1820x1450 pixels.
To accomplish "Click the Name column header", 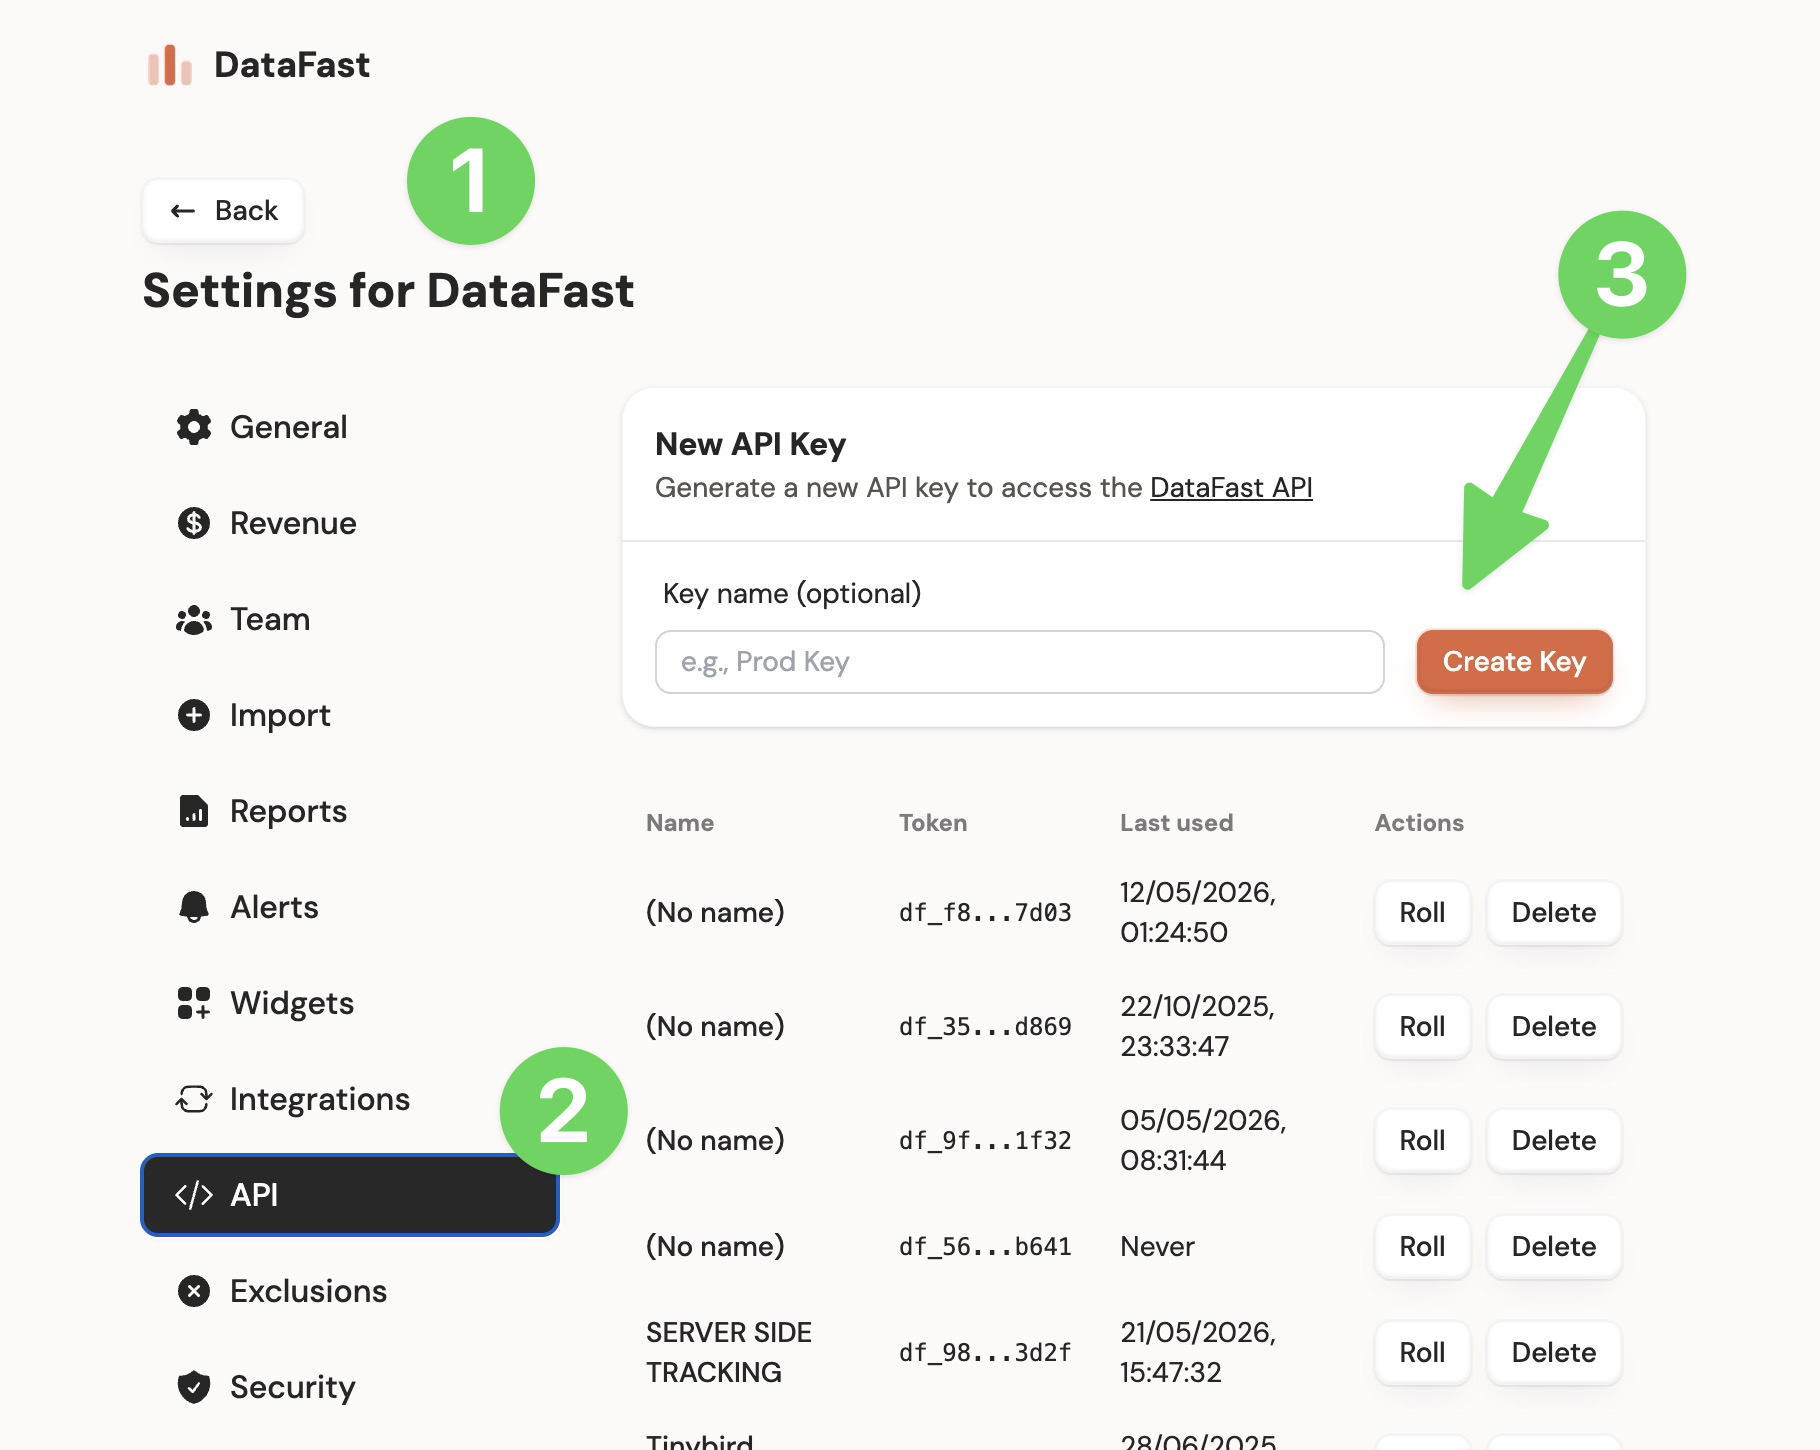I will coord(680,823).
